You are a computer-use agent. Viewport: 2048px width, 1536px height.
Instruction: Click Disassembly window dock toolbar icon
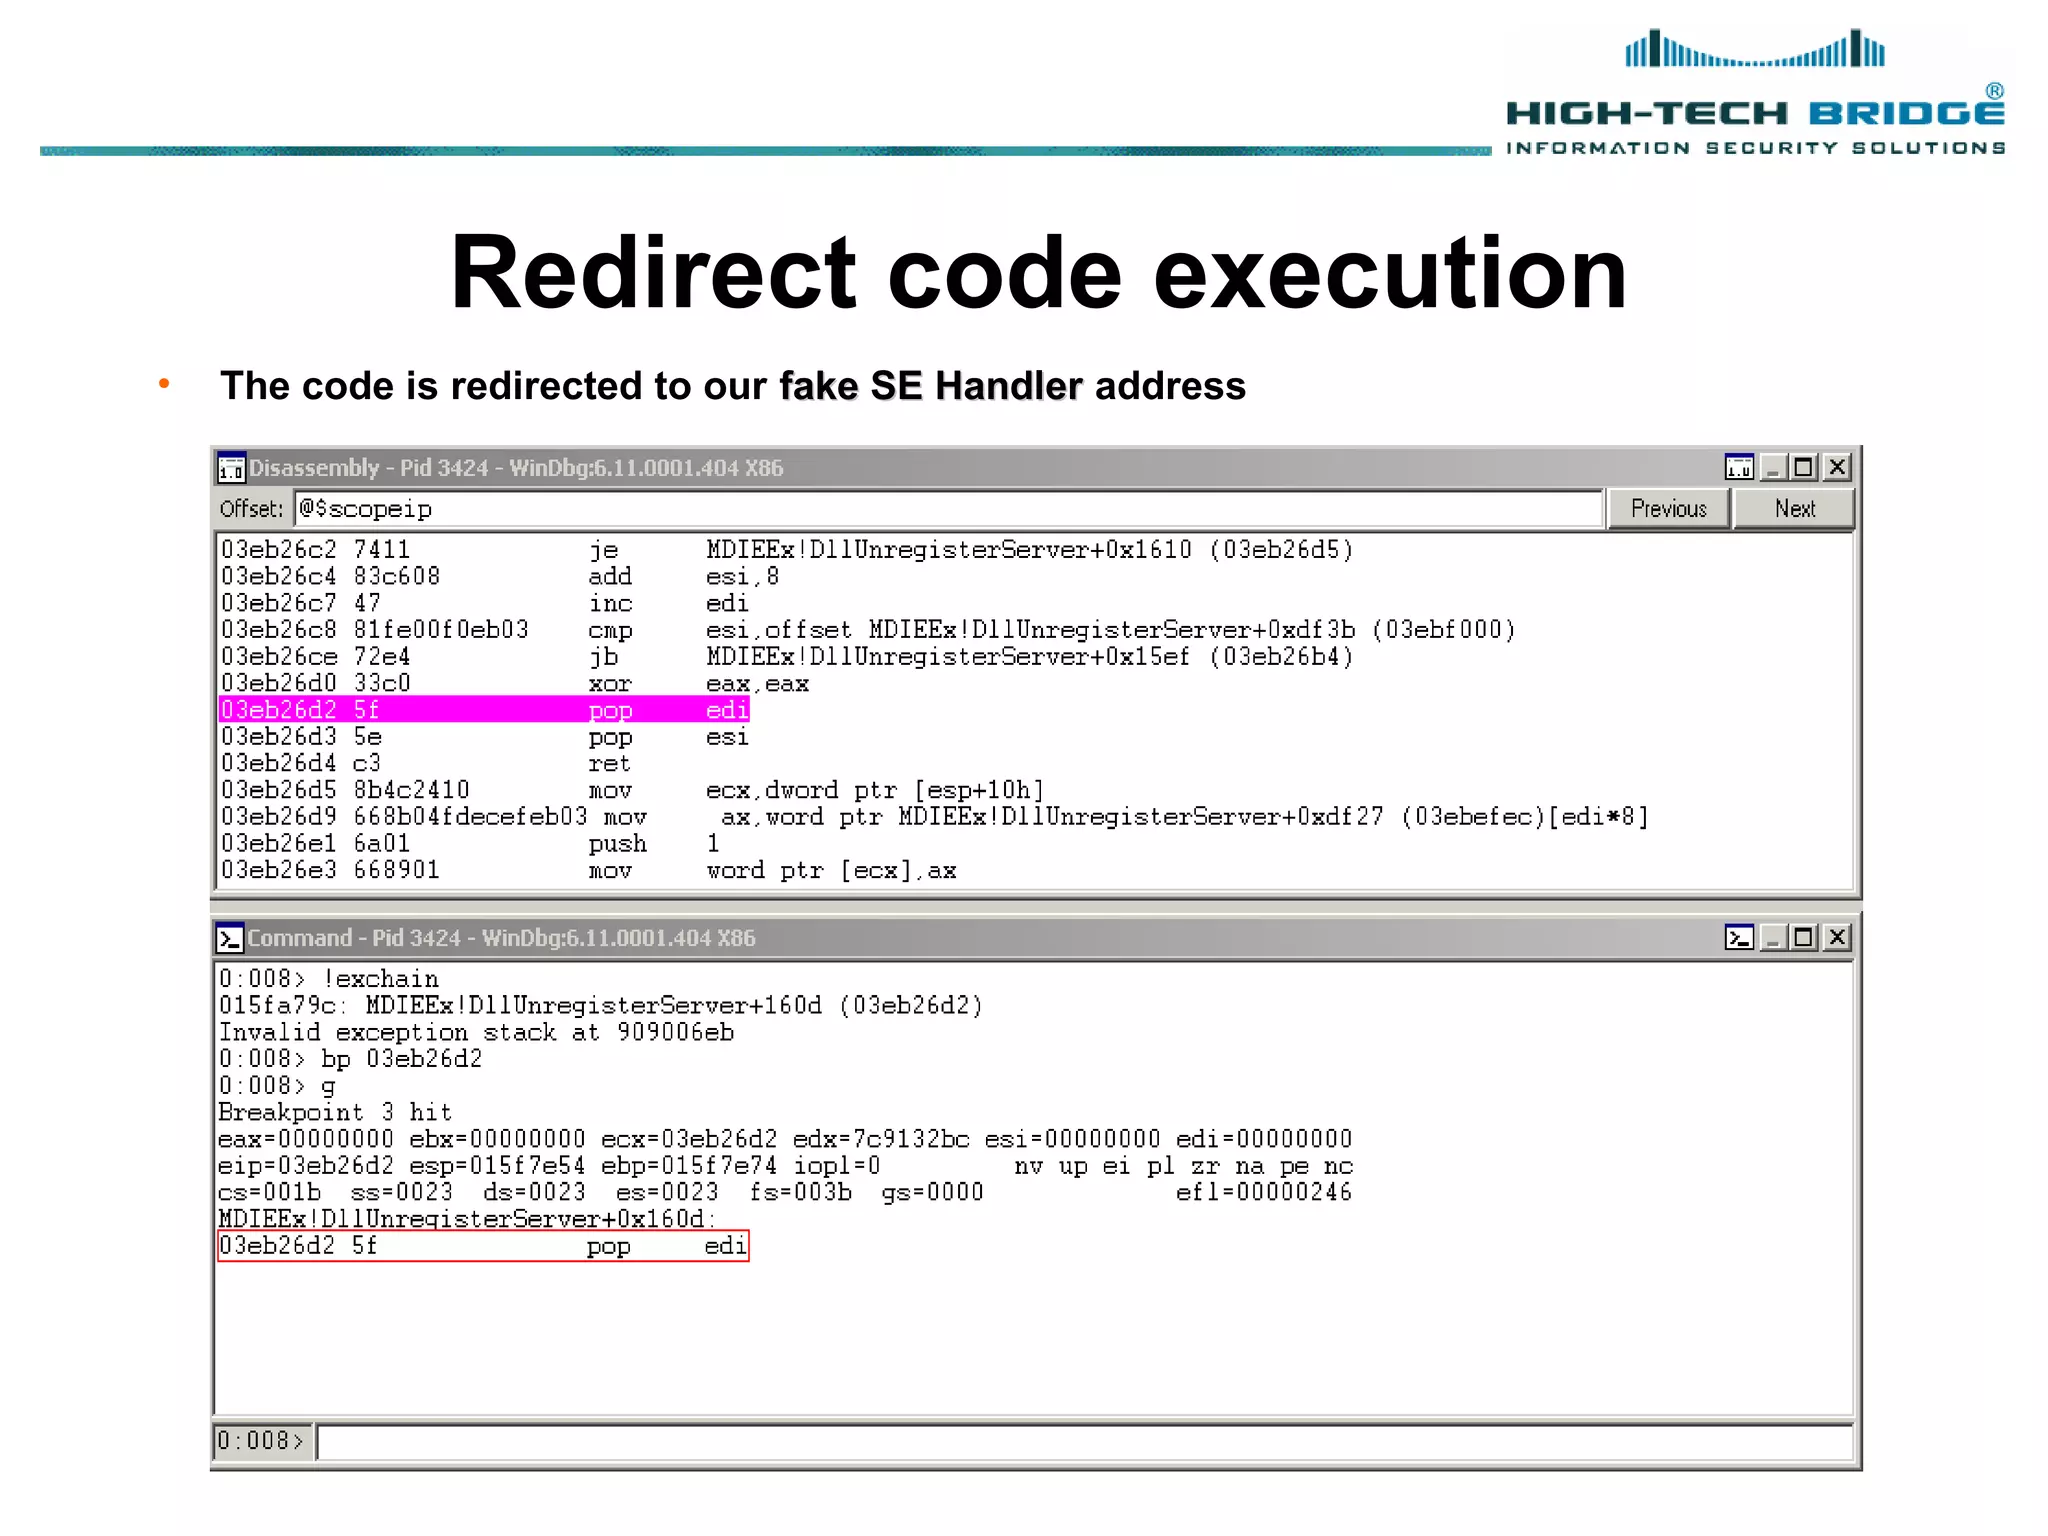pos(1739,467)
